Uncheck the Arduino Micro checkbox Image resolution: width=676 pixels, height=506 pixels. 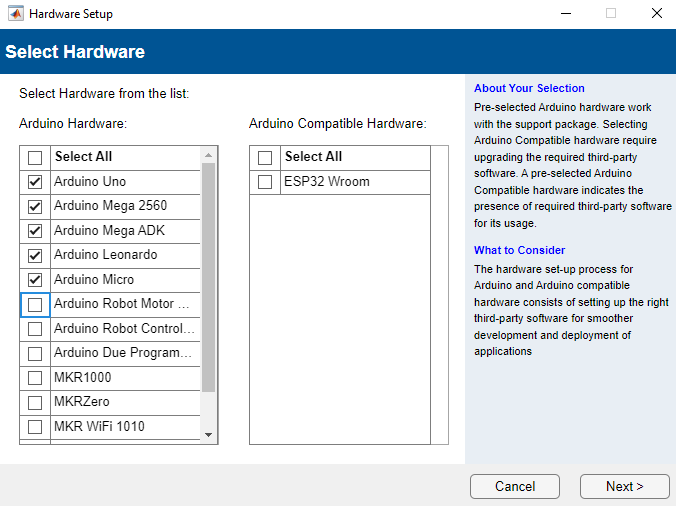[35, 280]
